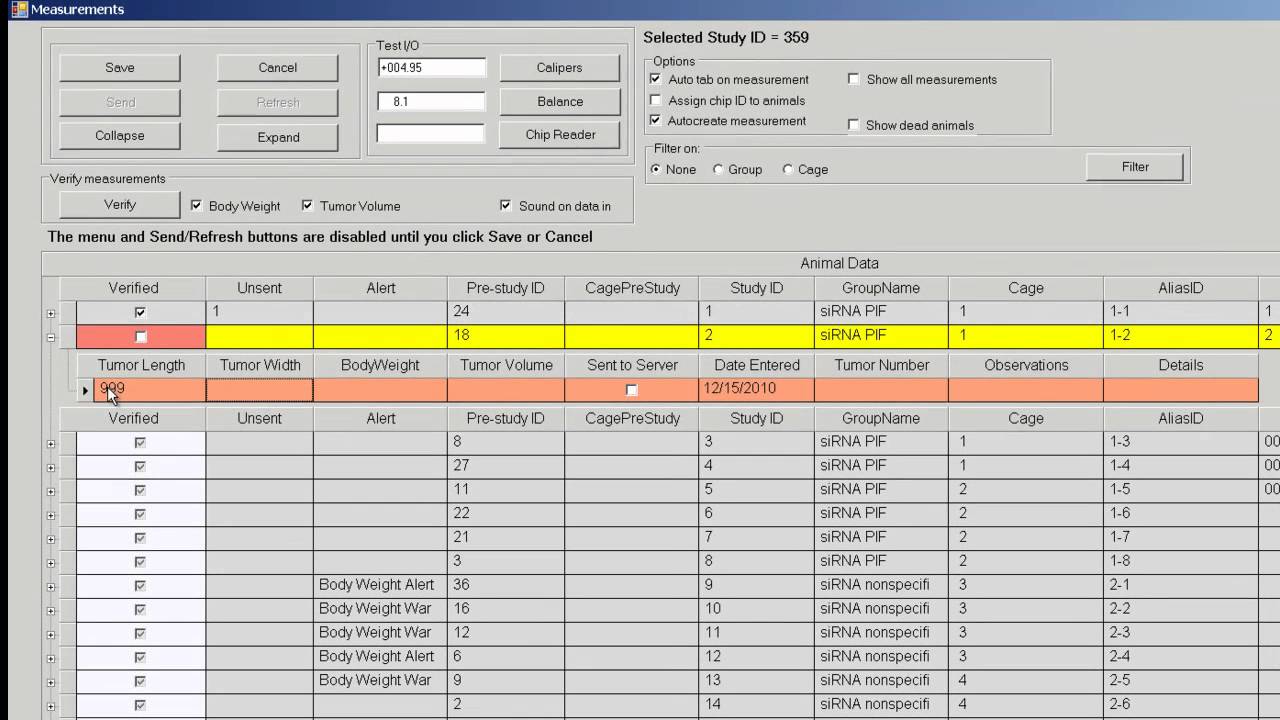Image resolution: width=1280 pixels, height=720 pixels.
Task: Collapse the yellow Study ID 2 row
Action: (51, 338)
